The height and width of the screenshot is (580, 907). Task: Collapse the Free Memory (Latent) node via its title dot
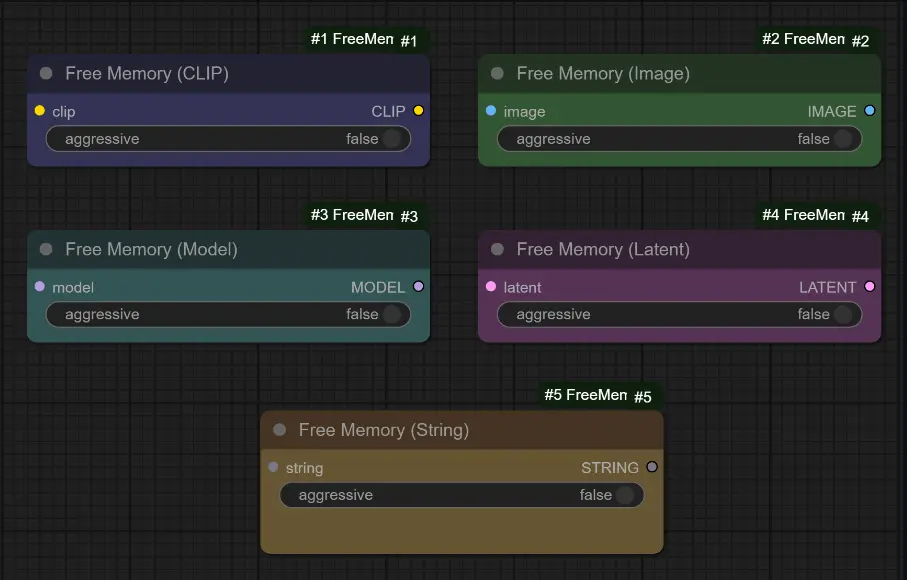pos(497,249)
